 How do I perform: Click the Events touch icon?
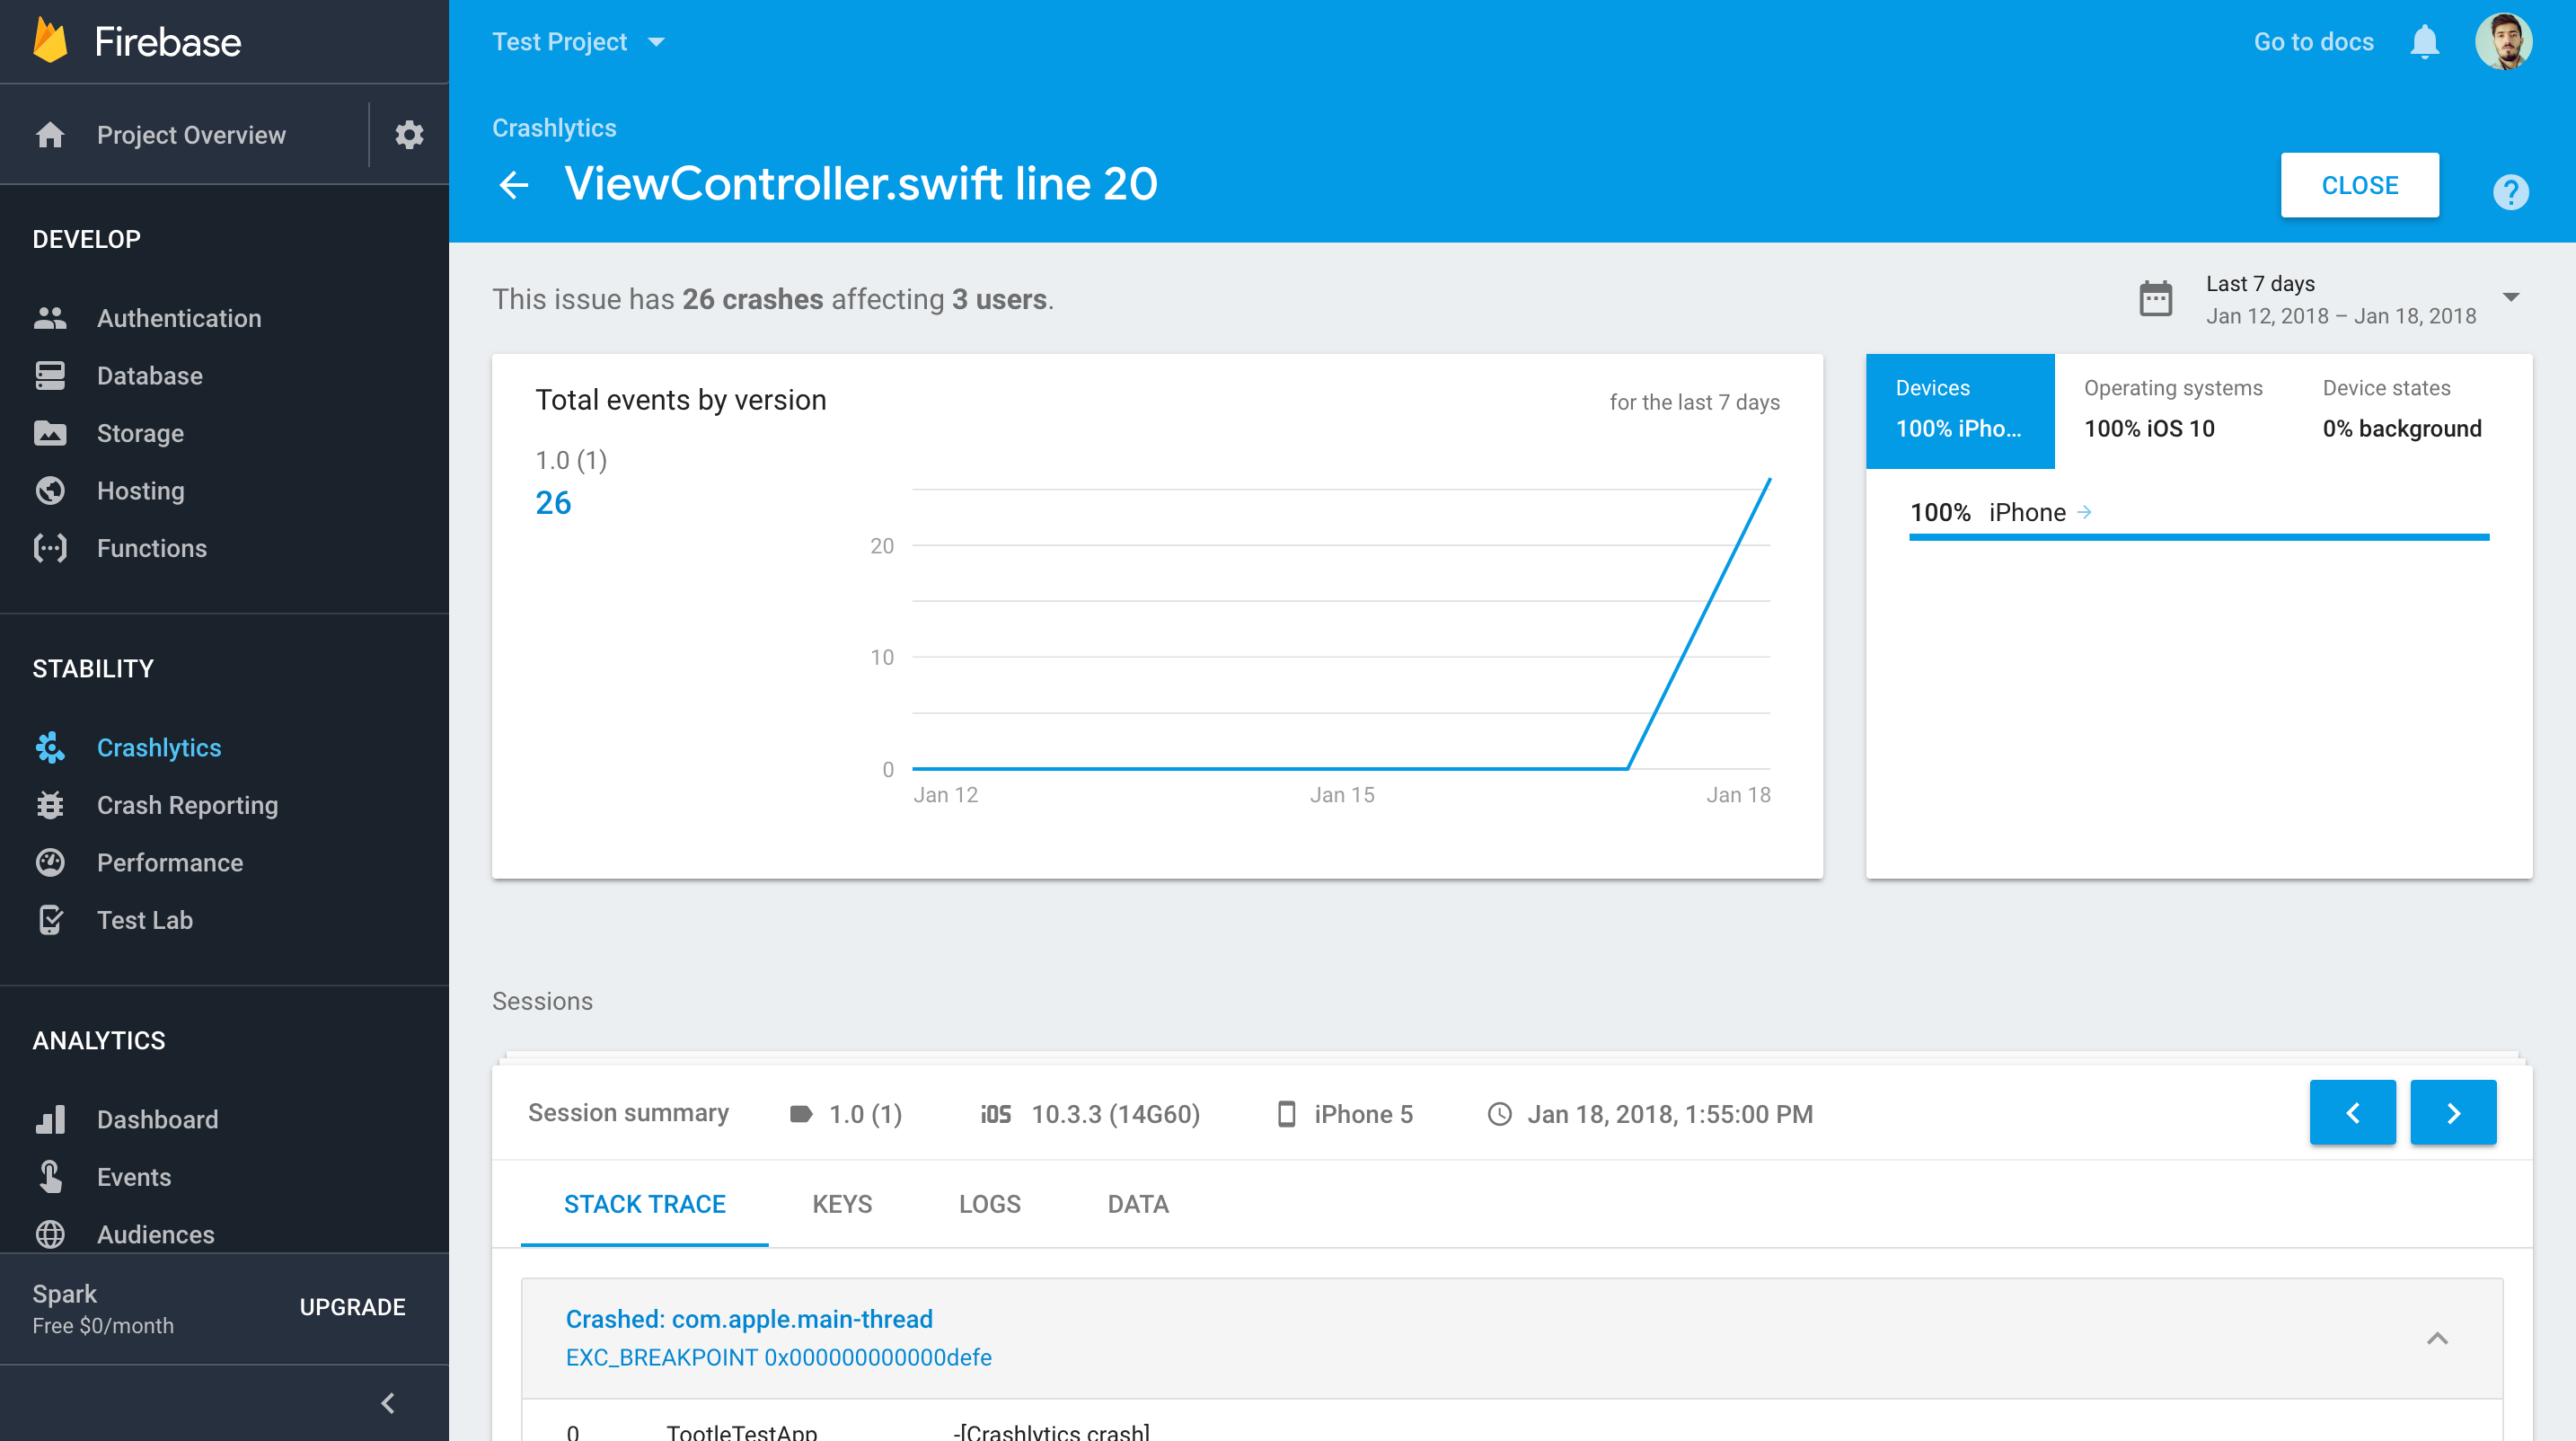pyautogui.click(x=50, y=1176)
